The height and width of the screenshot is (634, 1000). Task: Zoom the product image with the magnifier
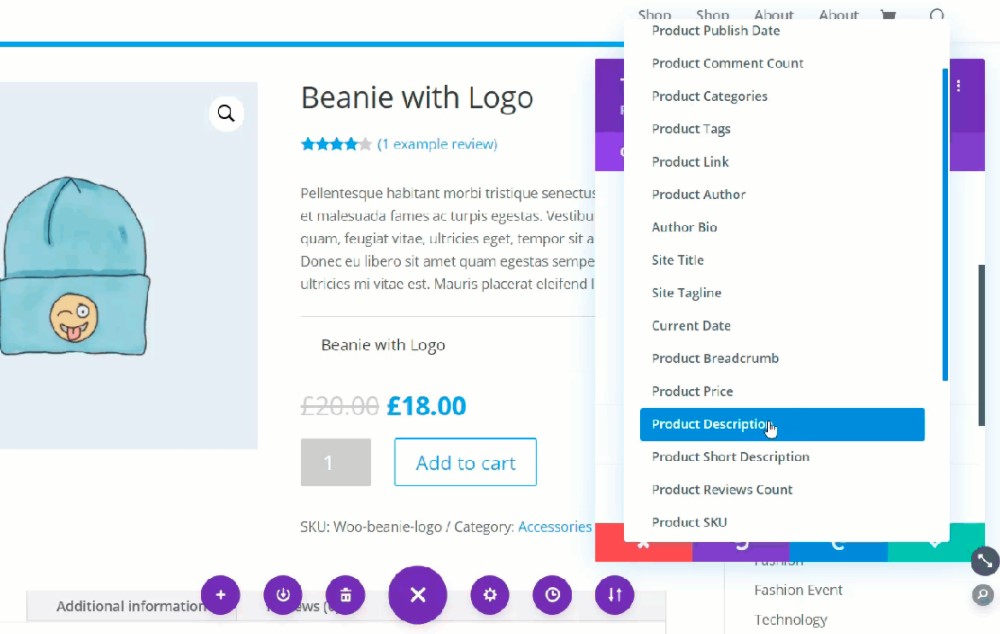226,113
